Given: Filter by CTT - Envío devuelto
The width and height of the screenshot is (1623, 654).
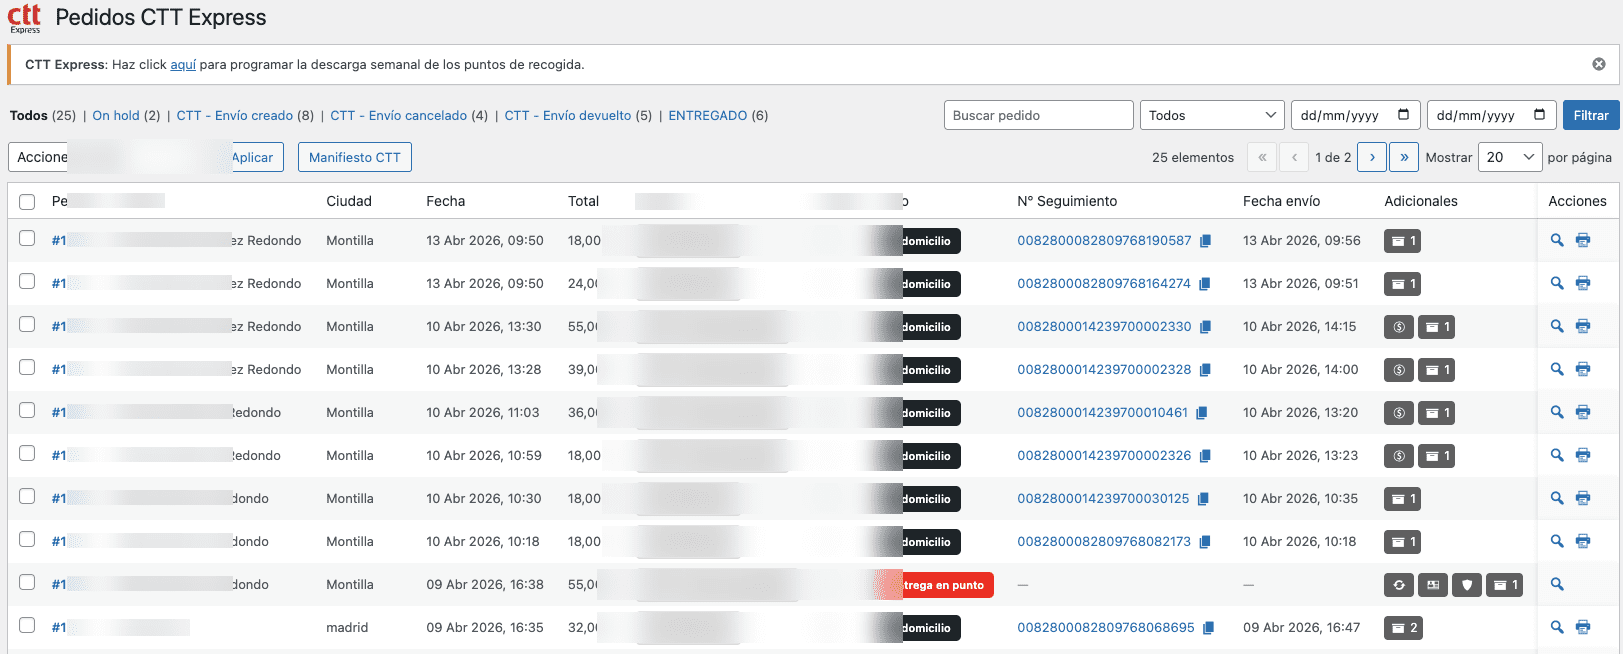Looking at the screenshot, I should pos(568,115).
